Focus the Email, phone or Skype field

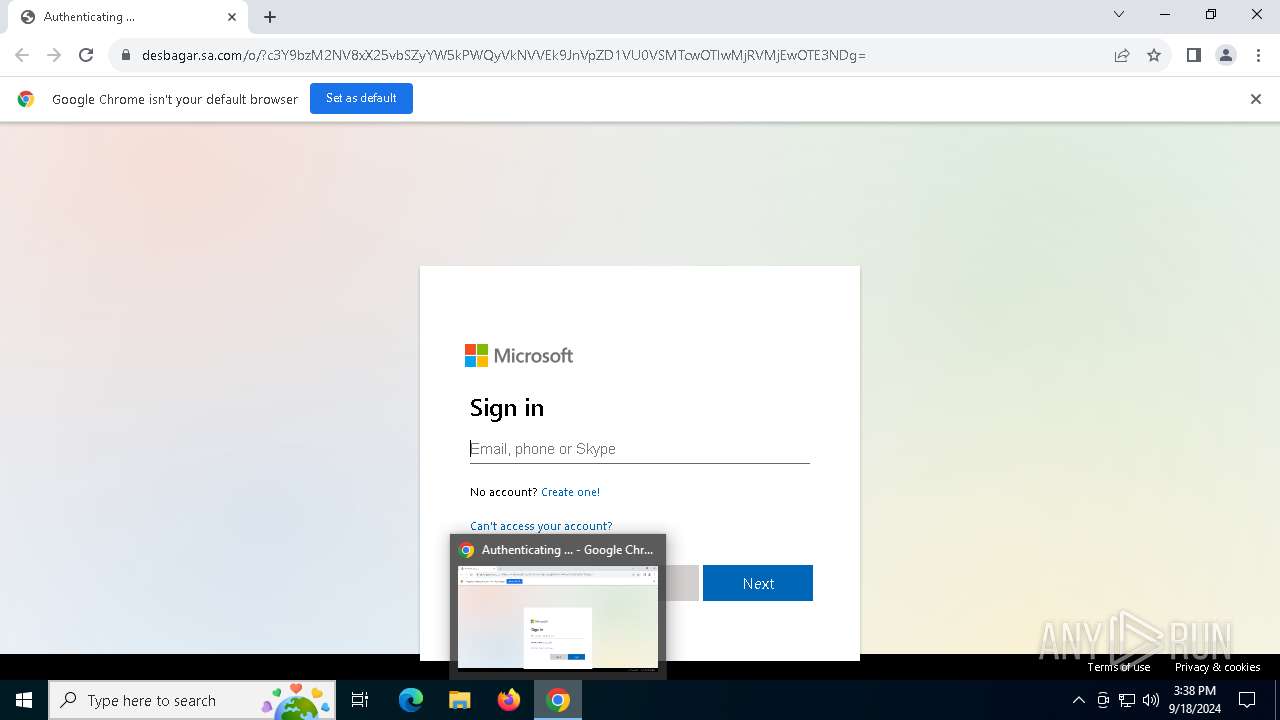pyautogui.click(x=640, y=449)
